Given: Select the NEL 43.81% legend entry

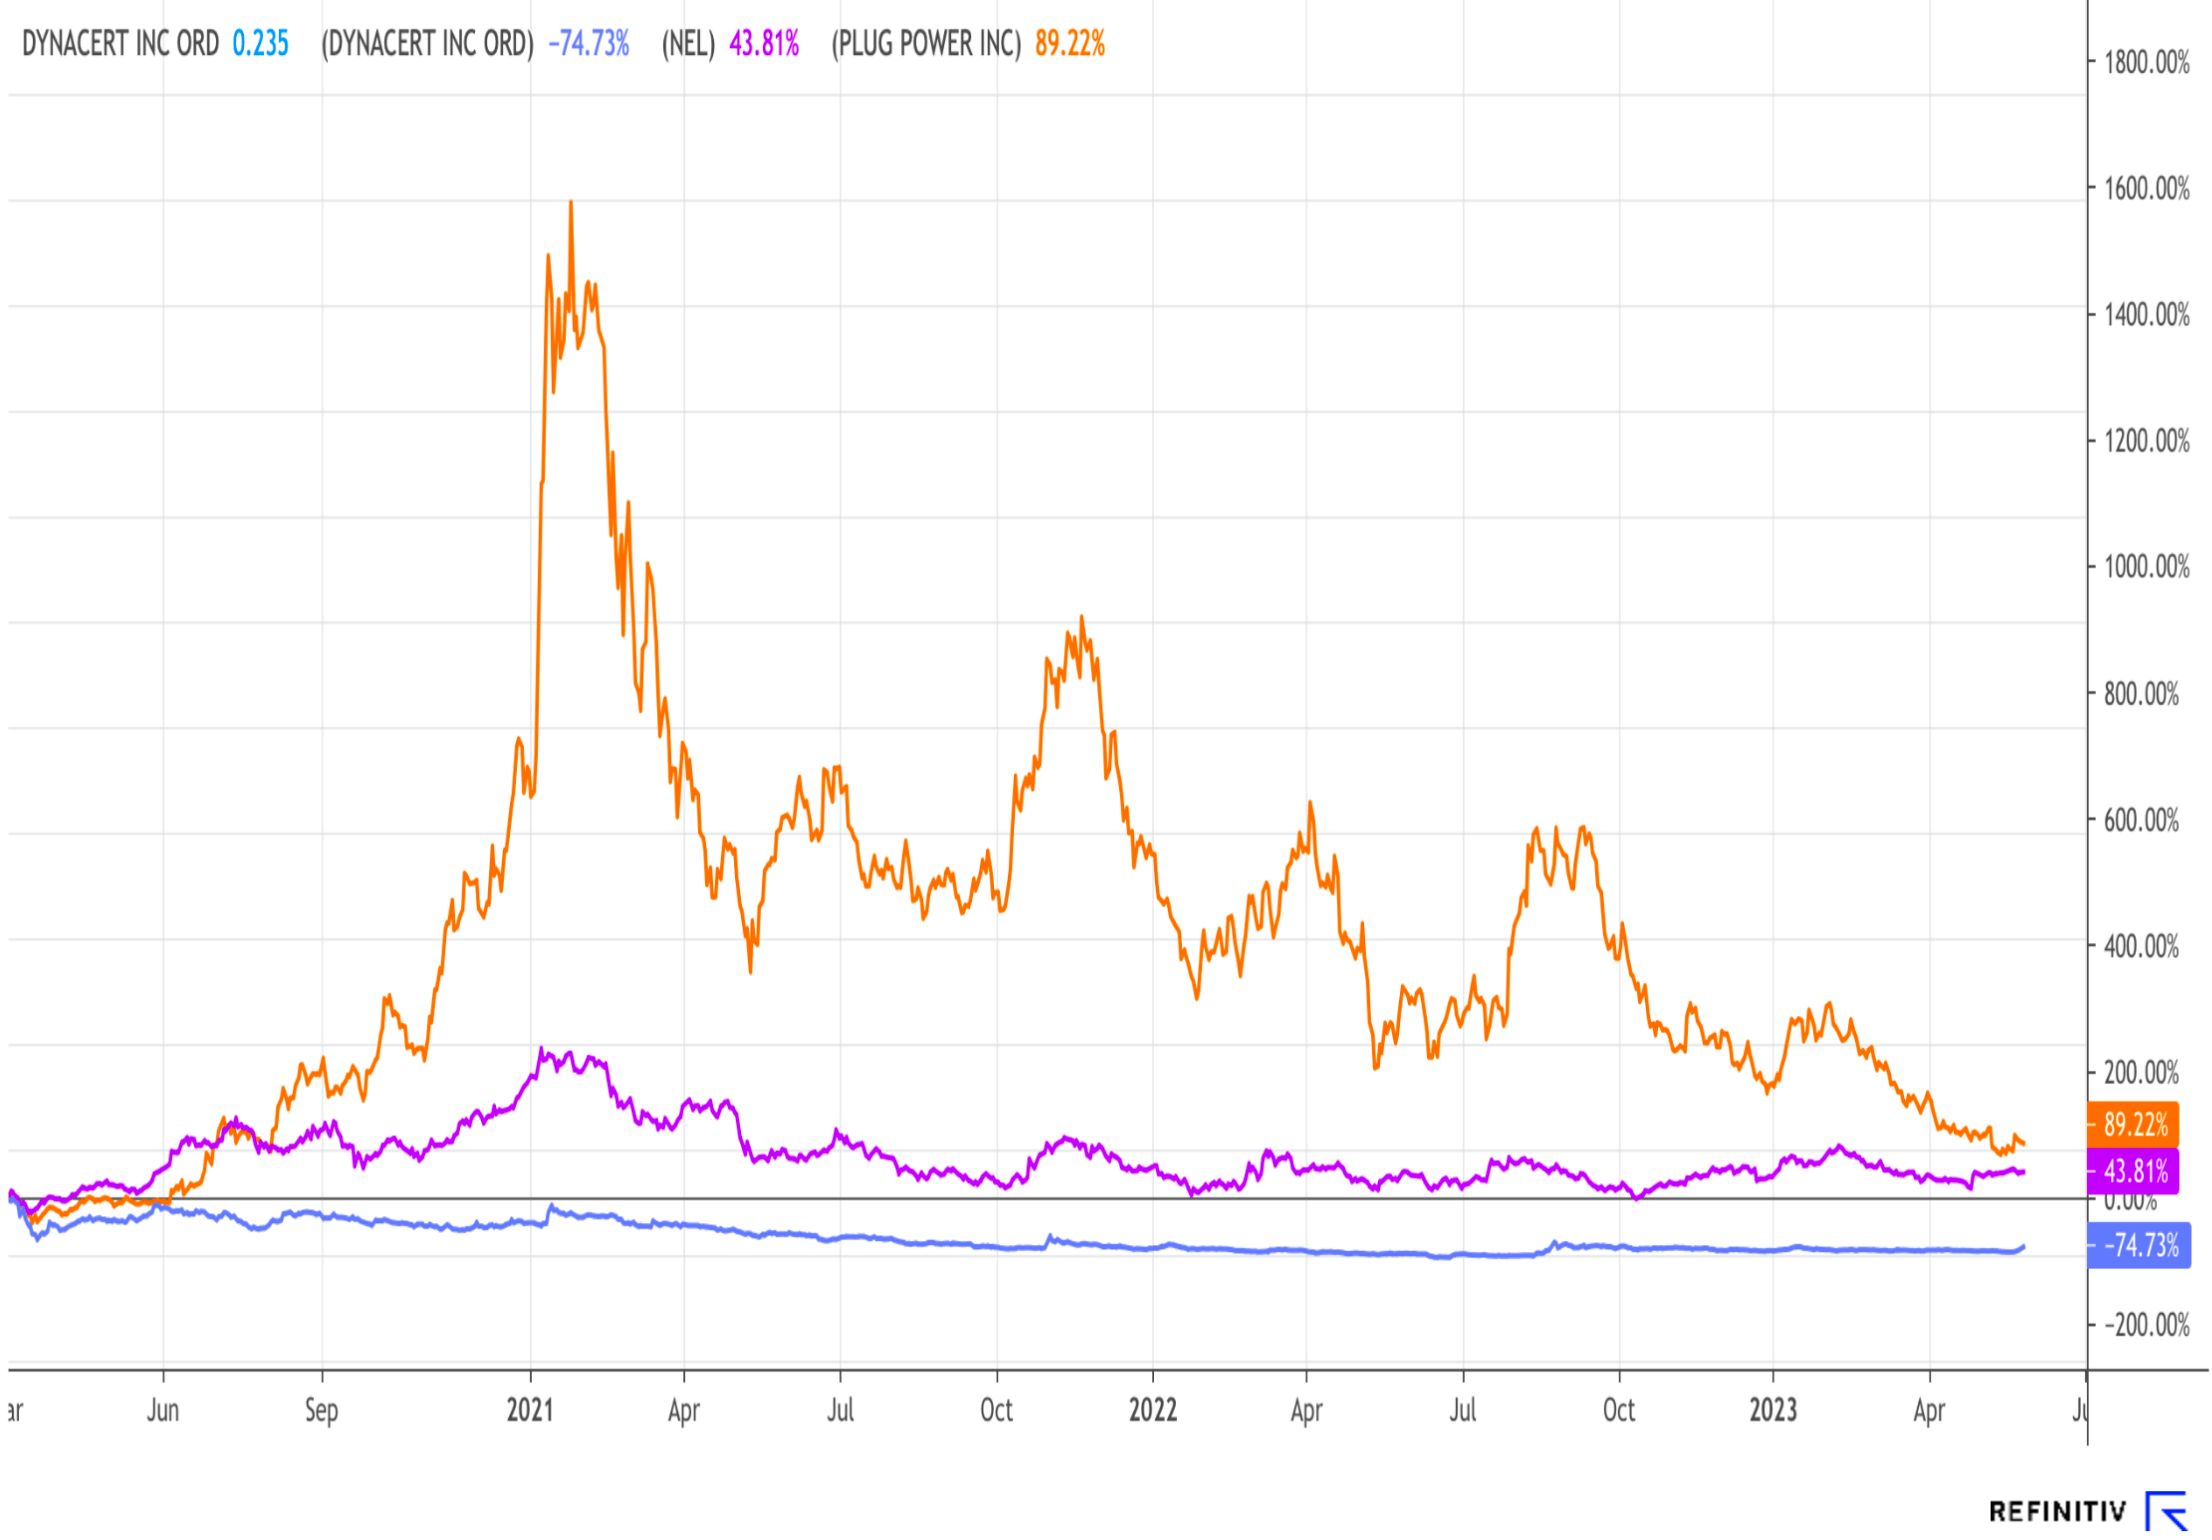Looking at the screenshot, I should pyautogui.click(x=730, y=44).
